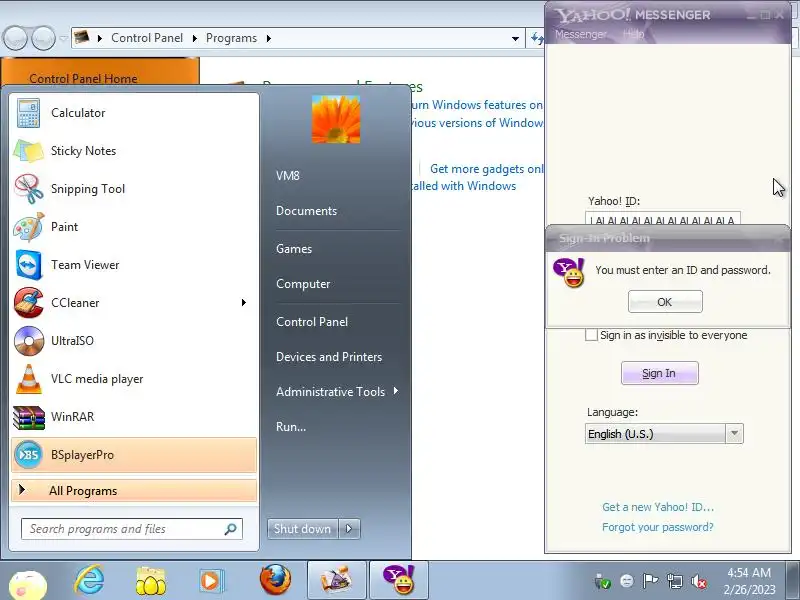Image resolution: width=800 pixels, height=600 pixels.
Task: Click the taskbar clock and date
Action: pos(749,581)
